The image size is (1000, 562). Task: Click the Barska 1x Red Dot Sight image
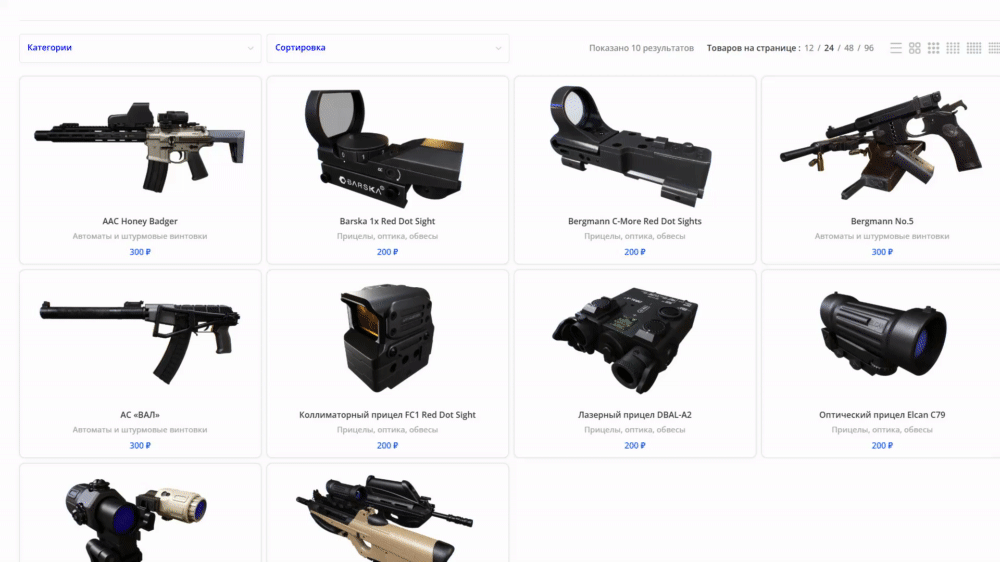tap(388, 147)
